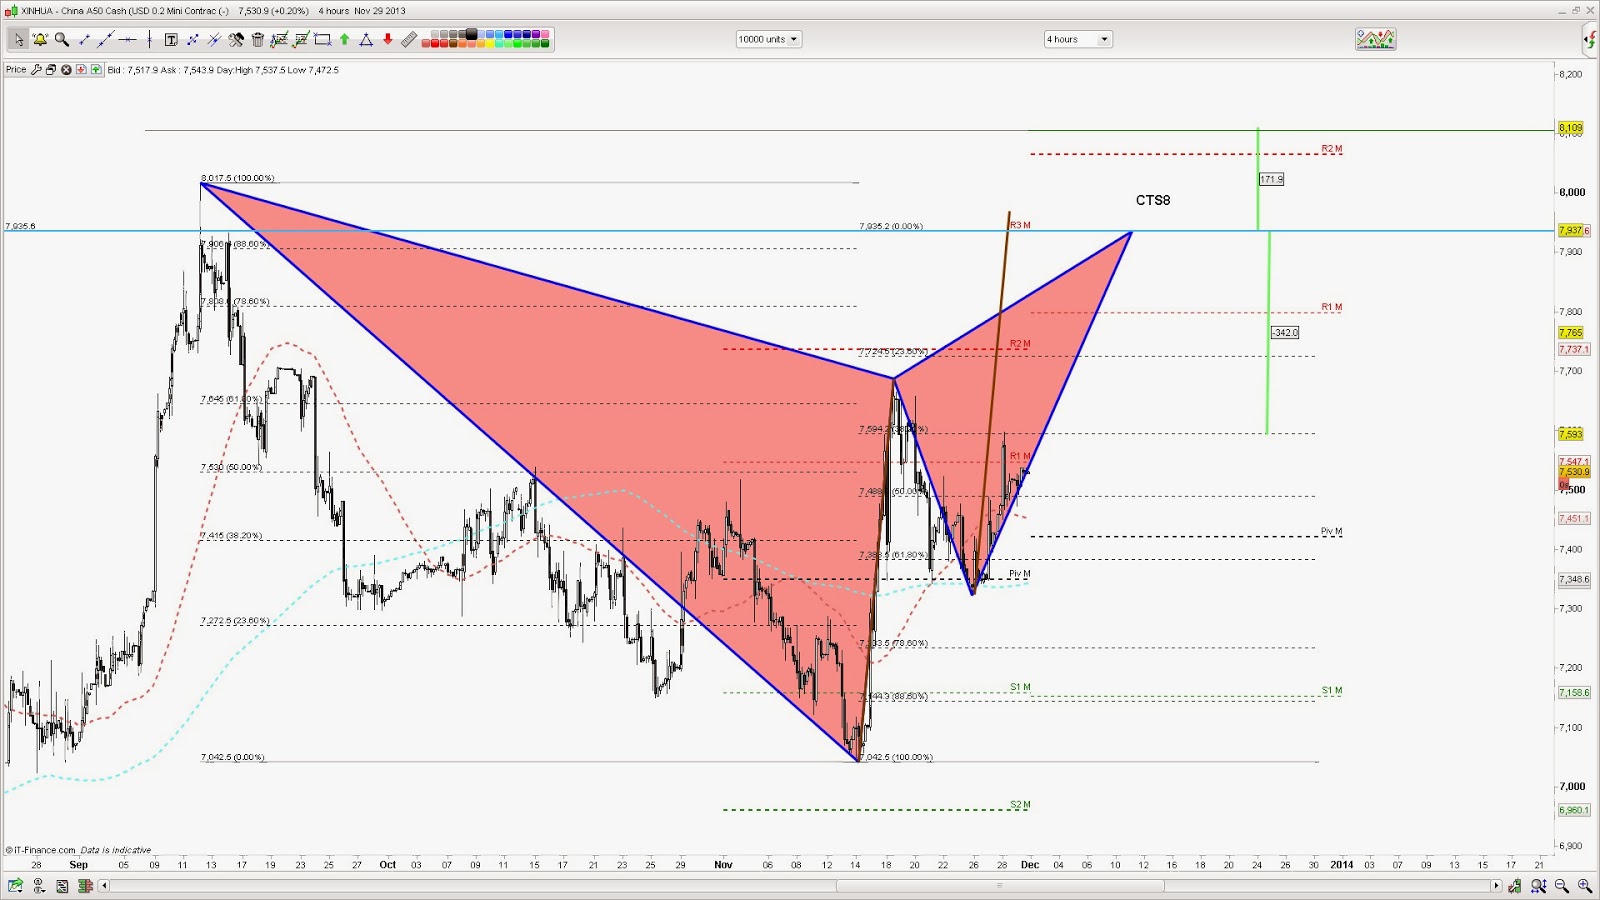1600x900 pixels.
Task: Close the price panel with X icon
Action: pyautogui.click(x=66, y=70)
